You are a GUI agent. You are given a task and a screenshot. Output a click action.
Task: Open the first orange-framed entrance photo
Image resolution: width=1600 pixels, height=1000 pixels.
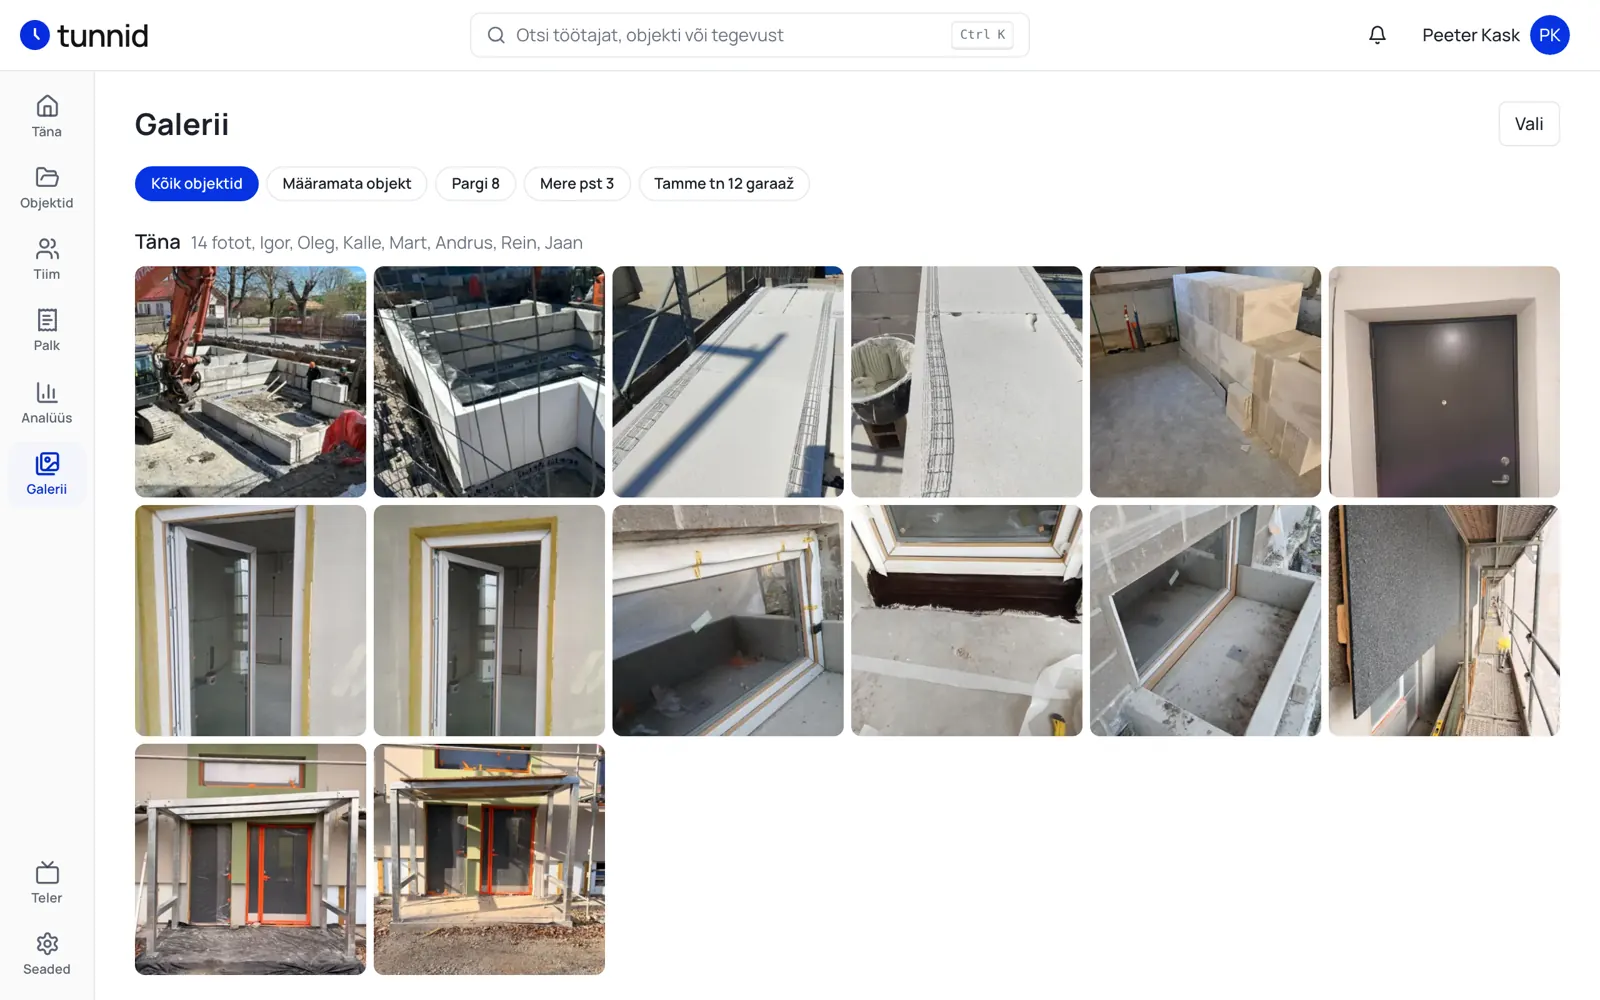click(x=250, y=859)
